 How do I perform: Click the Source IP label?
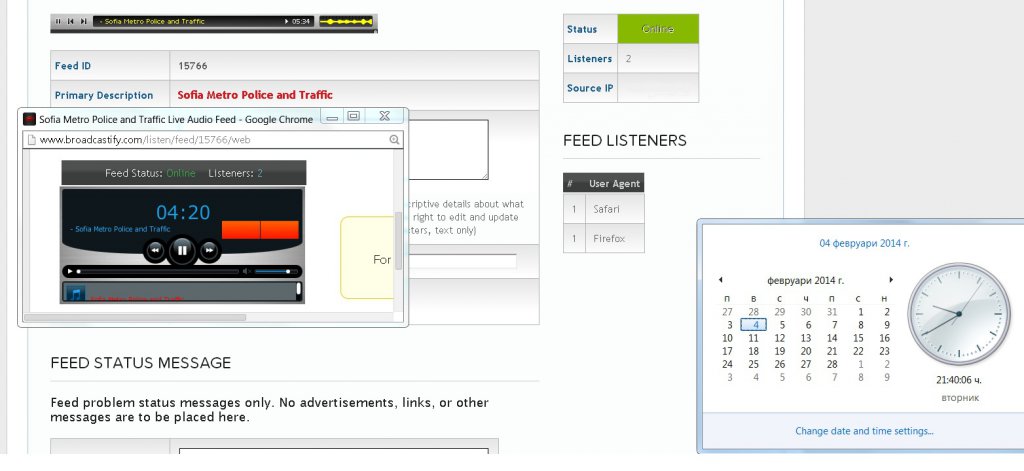click(590, 88)
